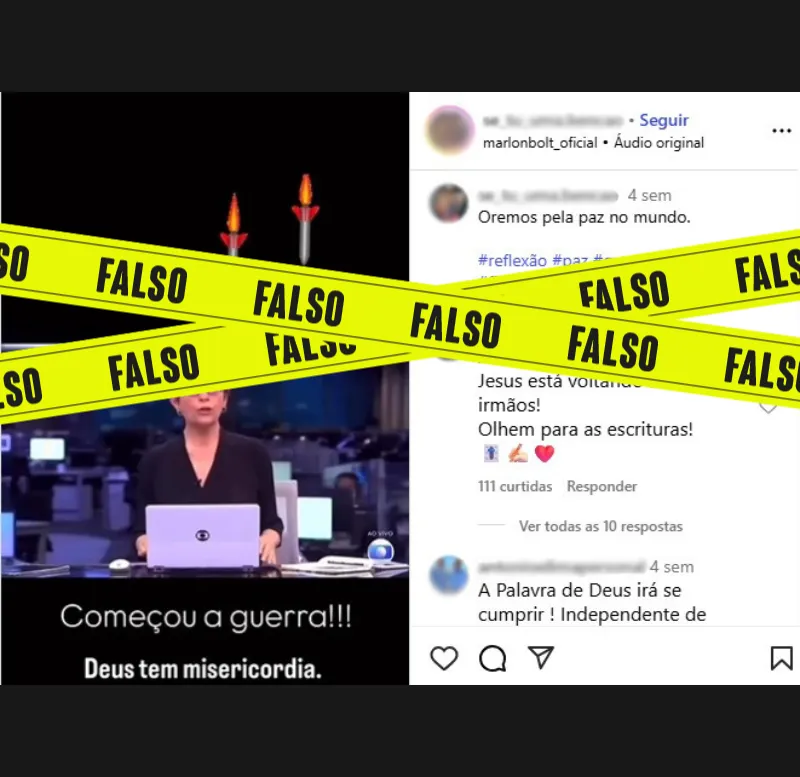Click the #reflexão hashtag
The height and width of the screenshot is (777, 800).
(x=512, y=260)
